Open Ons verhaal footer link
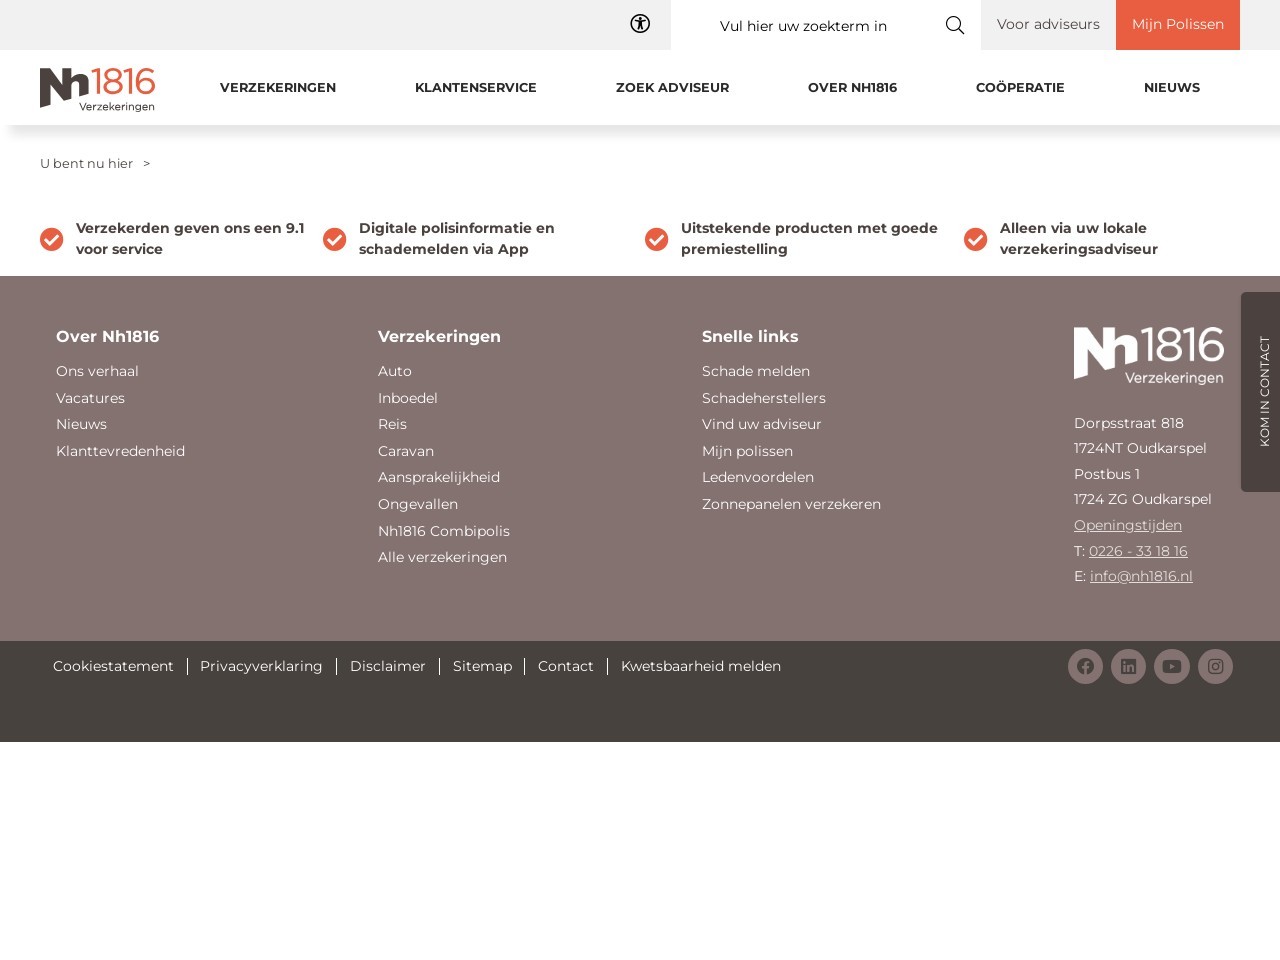 97,372
